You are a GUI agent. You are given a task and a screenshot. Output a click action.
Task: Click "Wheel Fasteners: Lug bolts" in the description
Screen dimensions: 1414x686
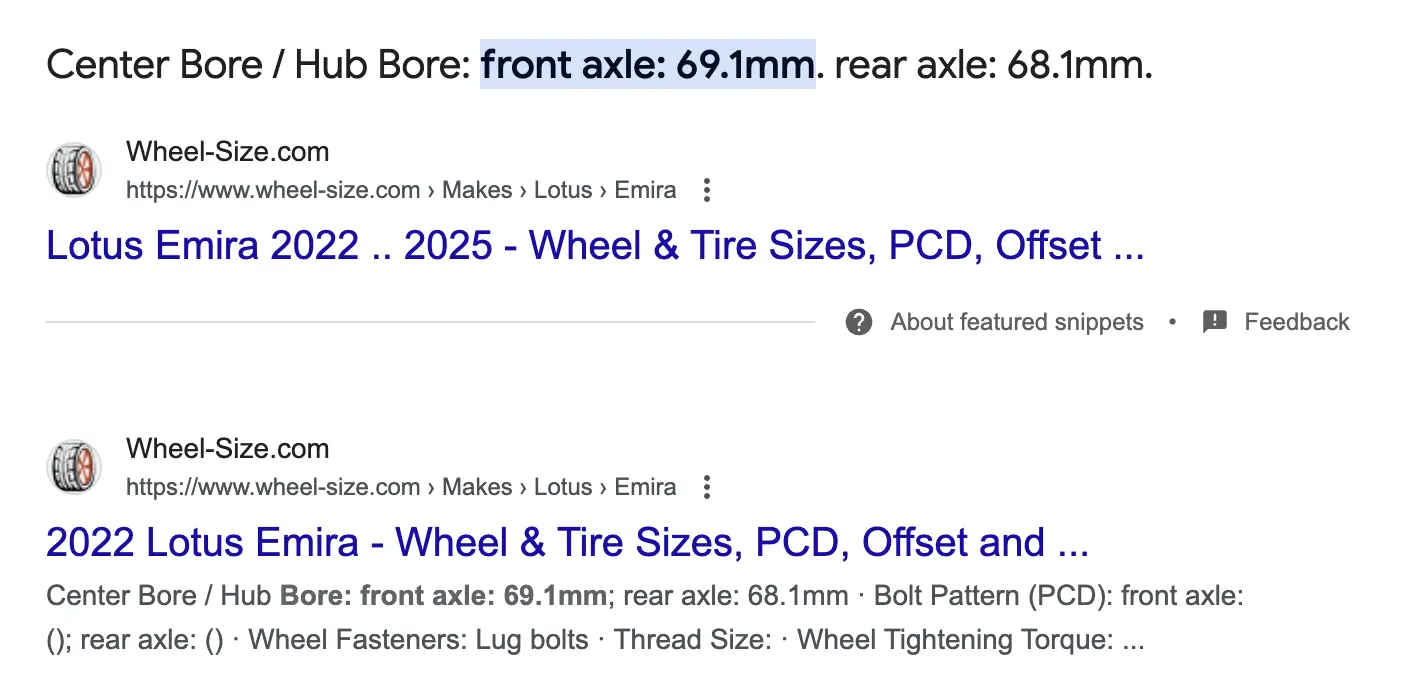(x=418, y=640)
